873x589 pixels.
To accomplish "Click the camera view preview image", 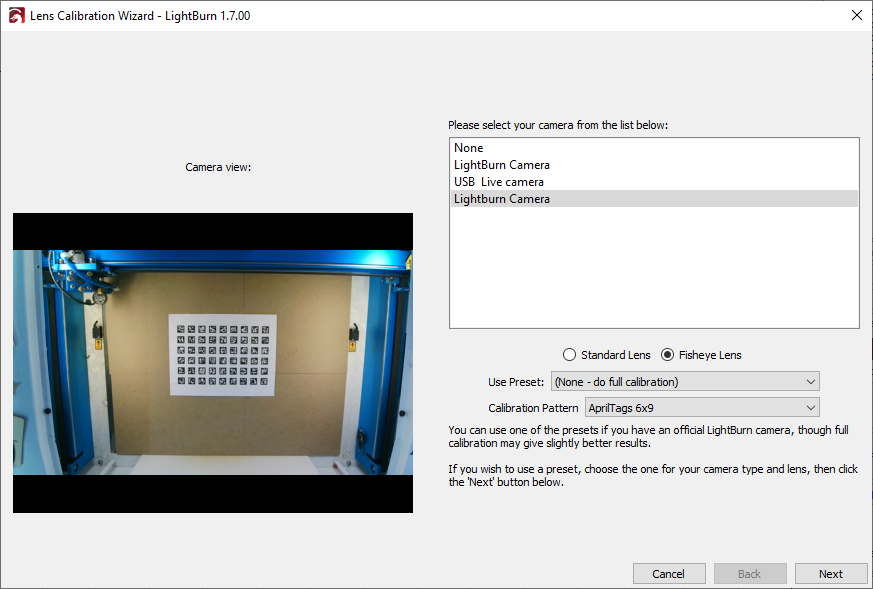I will [213, 362].
